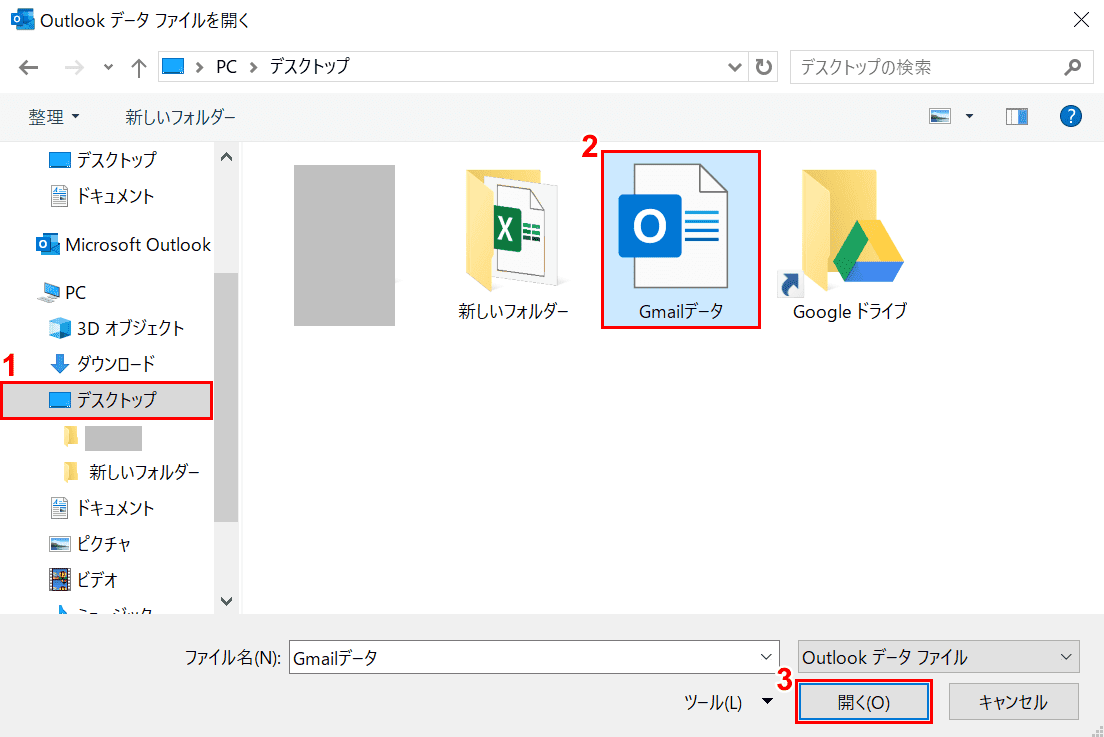Viewport: 1104px width, 737px height.
Task: Click the 開く(O) button
Action: [x=864, y=702]
